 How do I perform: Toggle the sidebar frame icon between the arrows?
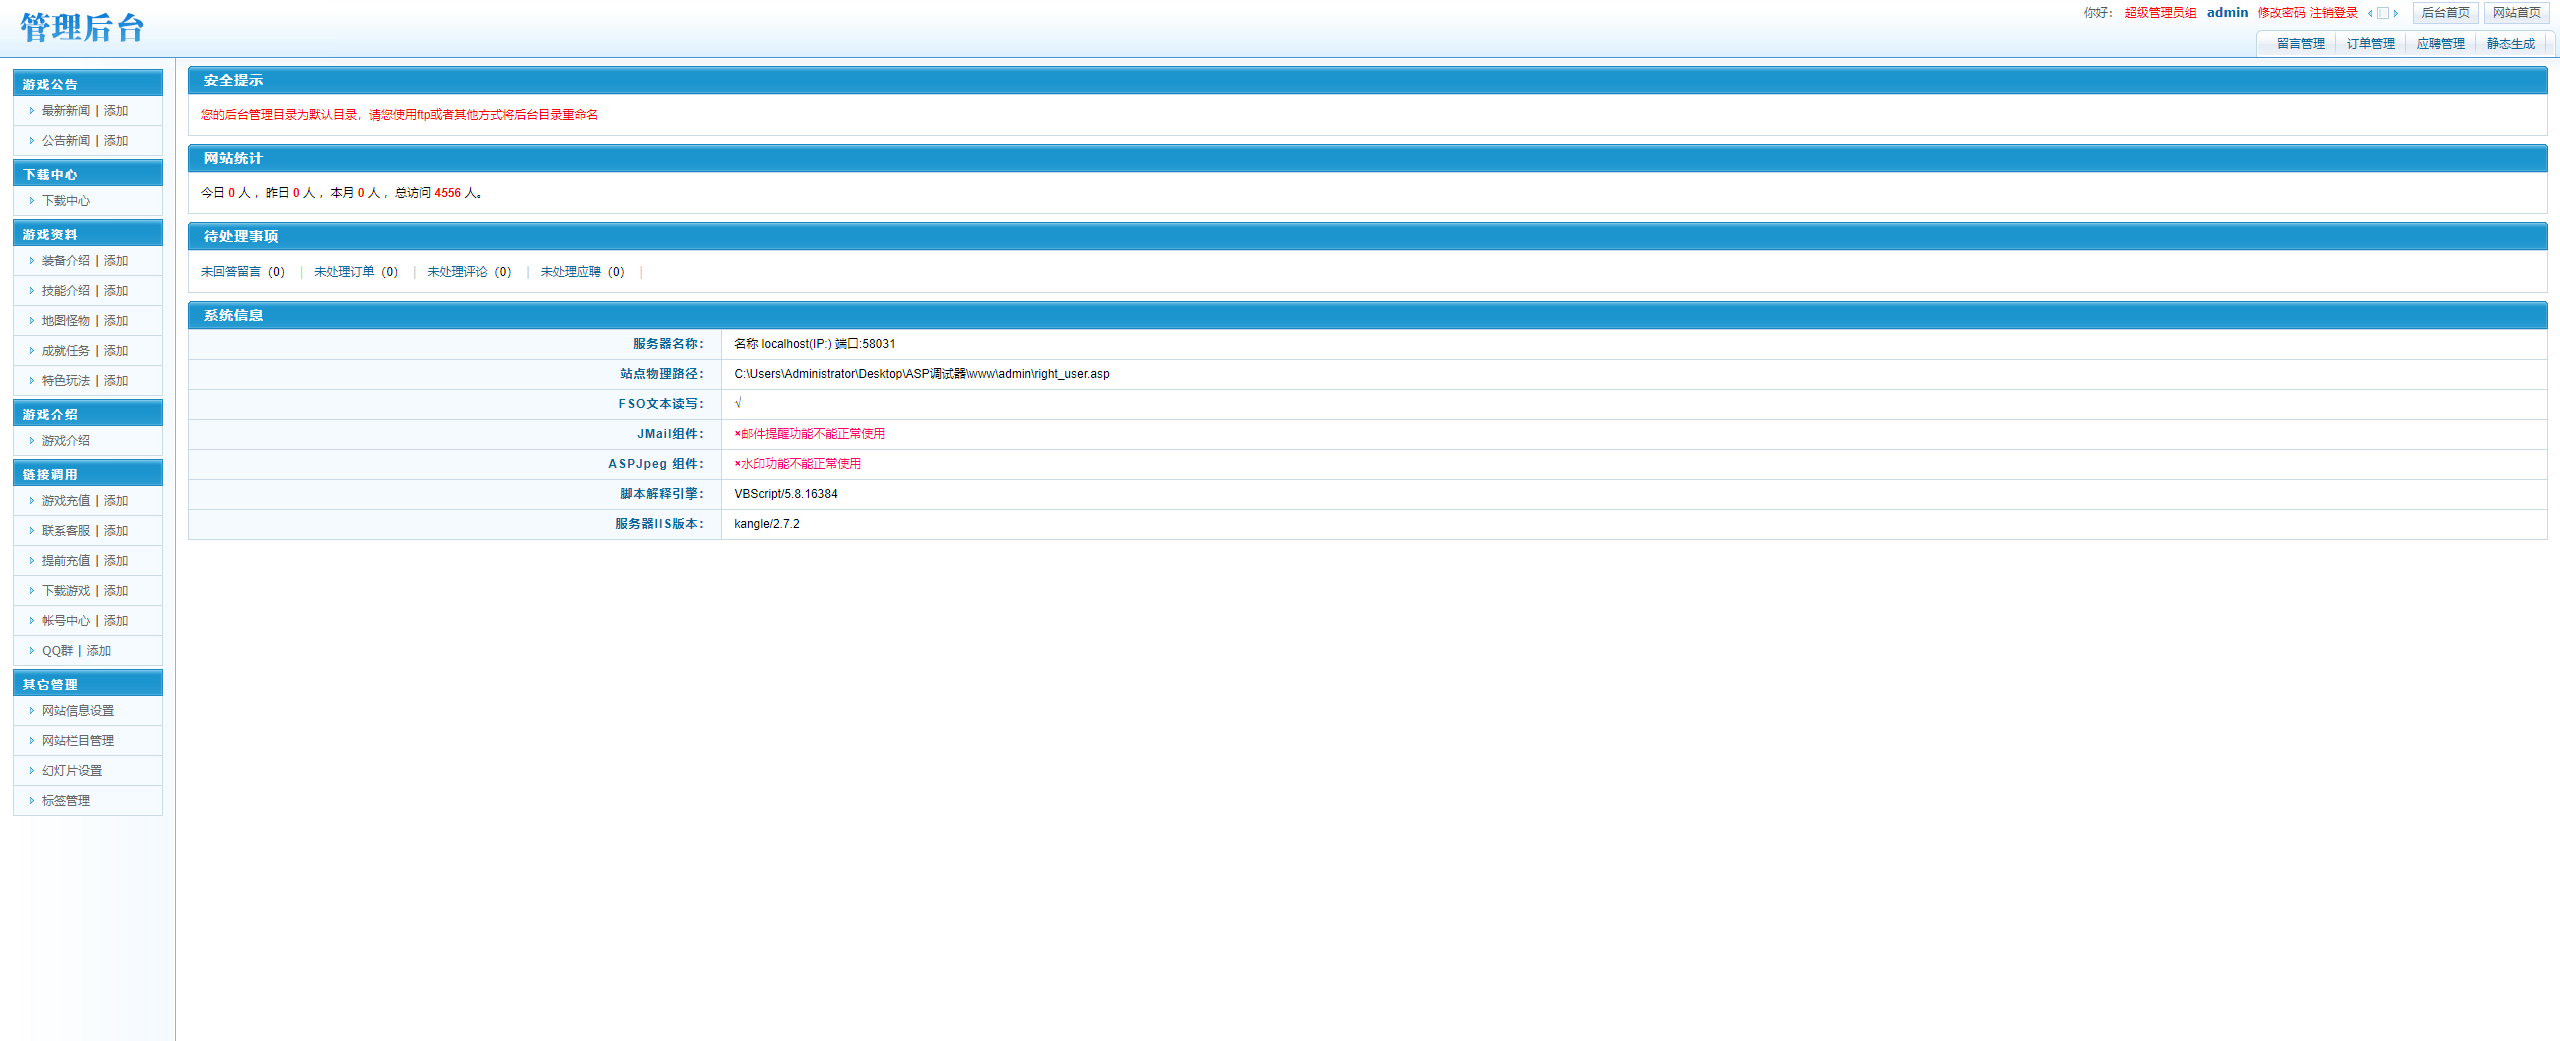[x=2383, y=13]
